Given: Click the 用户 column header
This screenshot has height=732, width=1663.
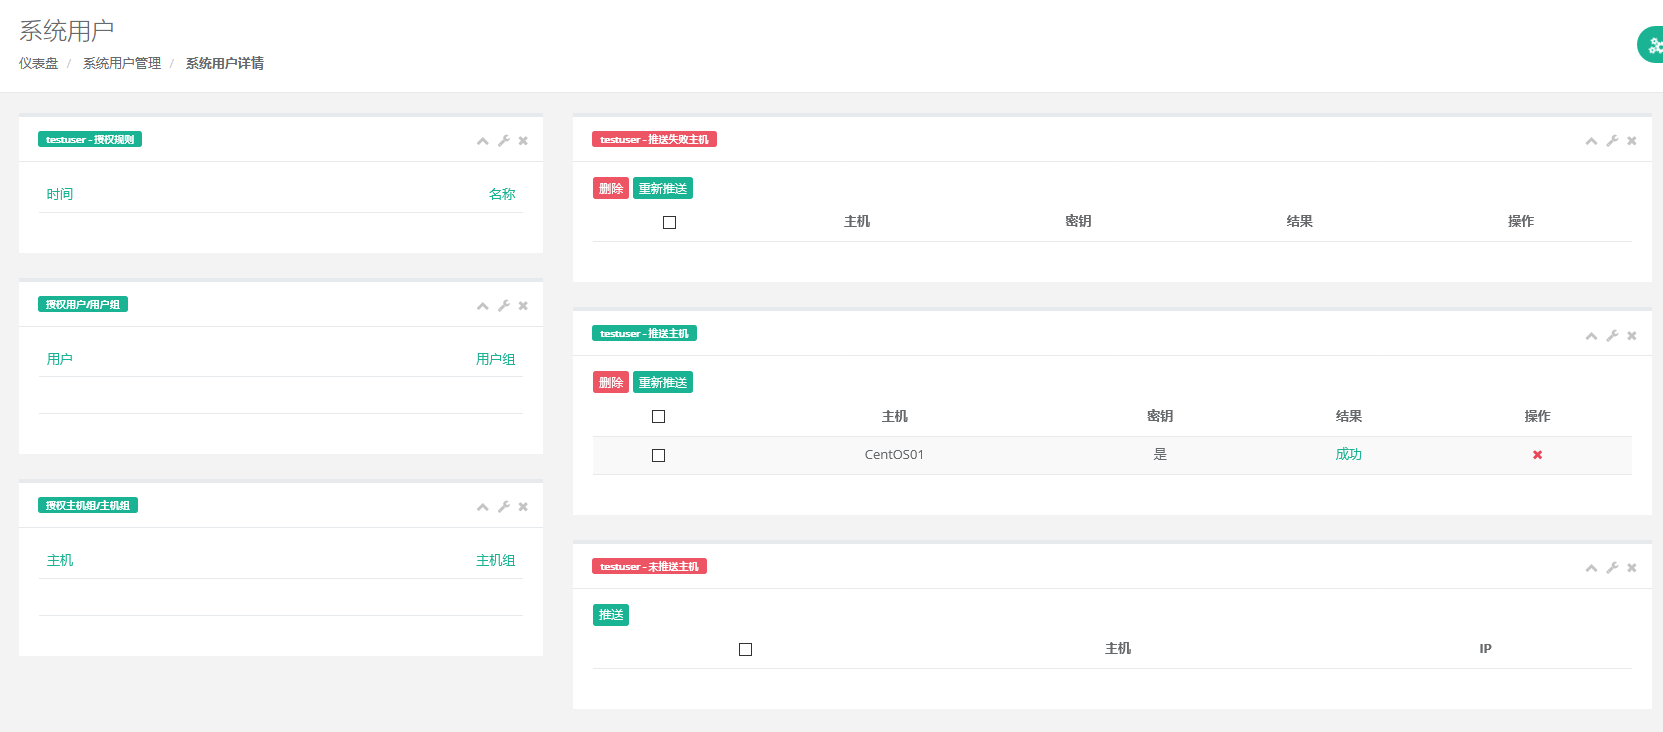Looking at the screenshot, I should [60, 359].
